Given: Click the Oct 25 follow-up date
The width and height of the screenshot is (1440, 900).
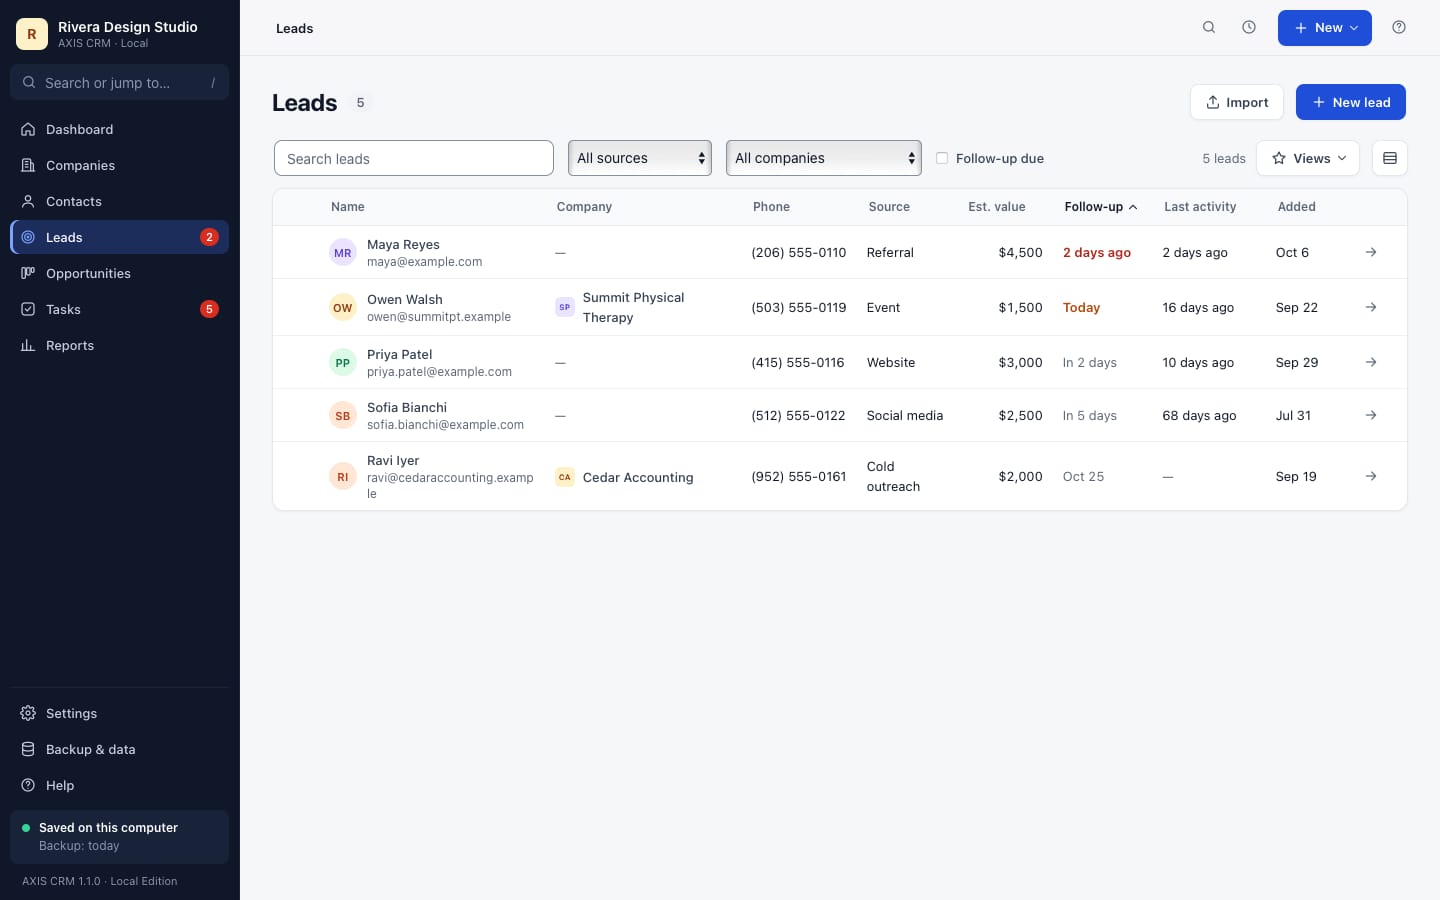Looking at the screenshot, I should (x=1083, y=476).
